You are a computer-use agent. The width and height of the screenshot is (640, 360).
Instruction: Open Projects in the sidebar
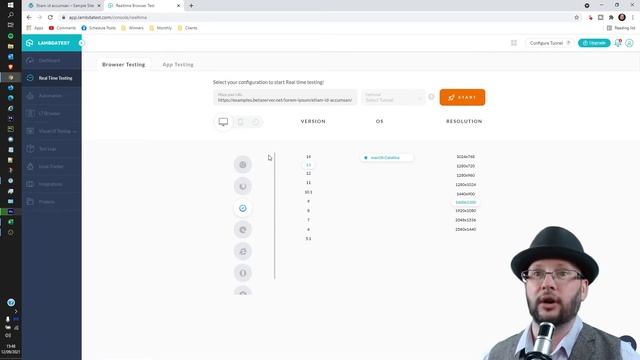click(51, 202)
